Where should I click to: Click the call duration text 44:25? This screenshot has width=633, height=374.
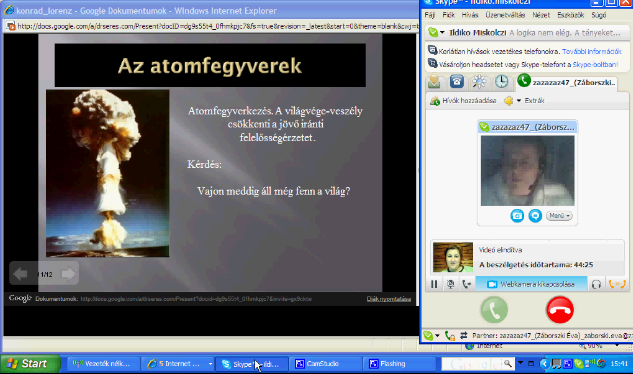(x=536, y=265)
